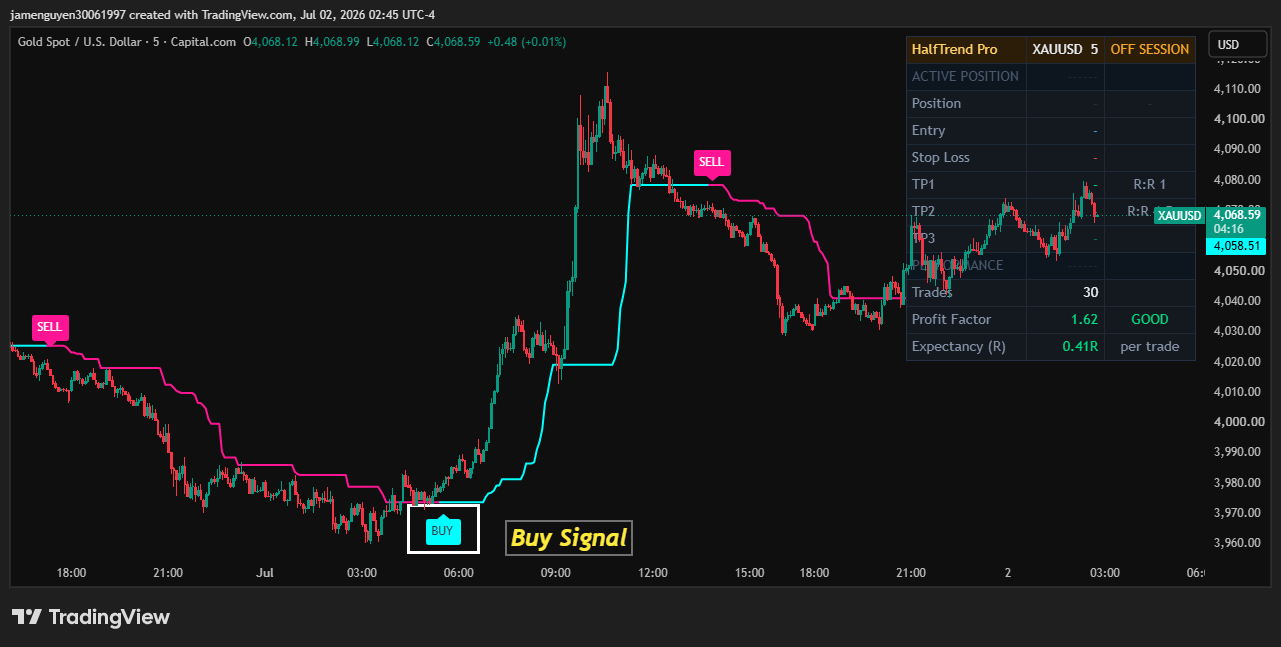Click the Entry row label
Viewport: 1281px width, 647px height.
(x=928, y=130)
